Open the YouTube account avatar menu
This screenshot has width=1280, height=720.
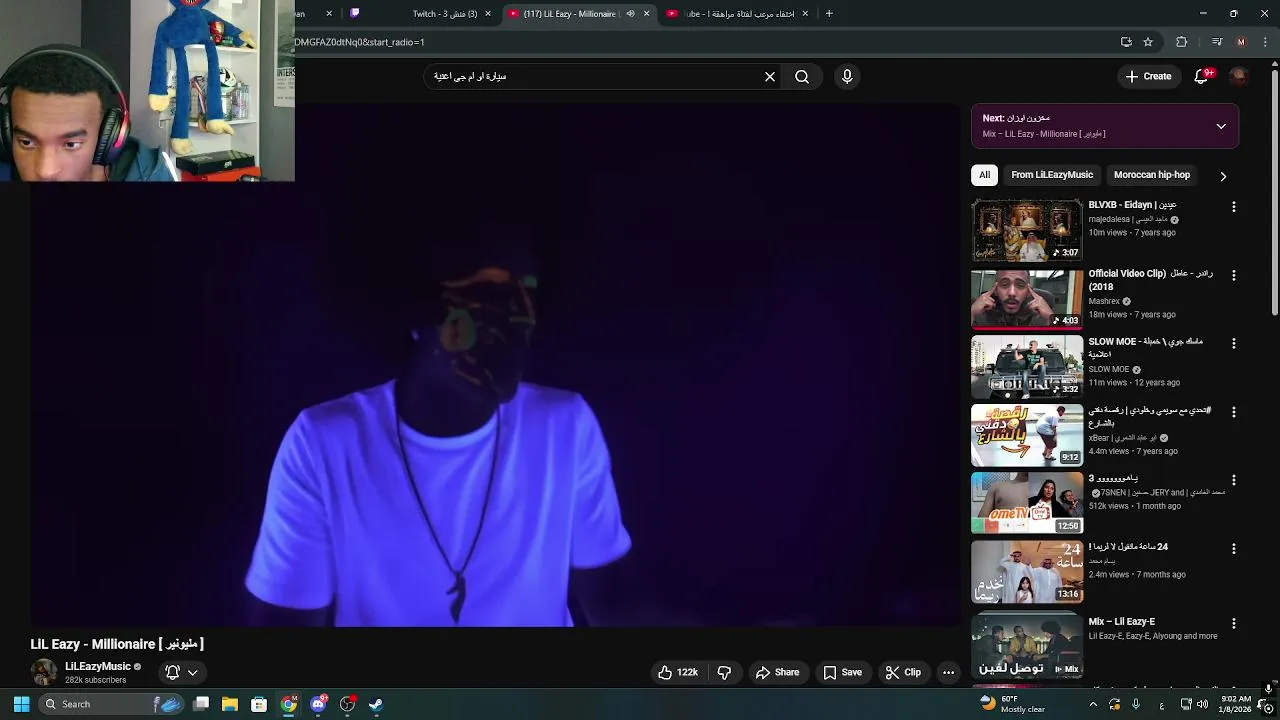pyautogui.click(x=1239, y=76)
